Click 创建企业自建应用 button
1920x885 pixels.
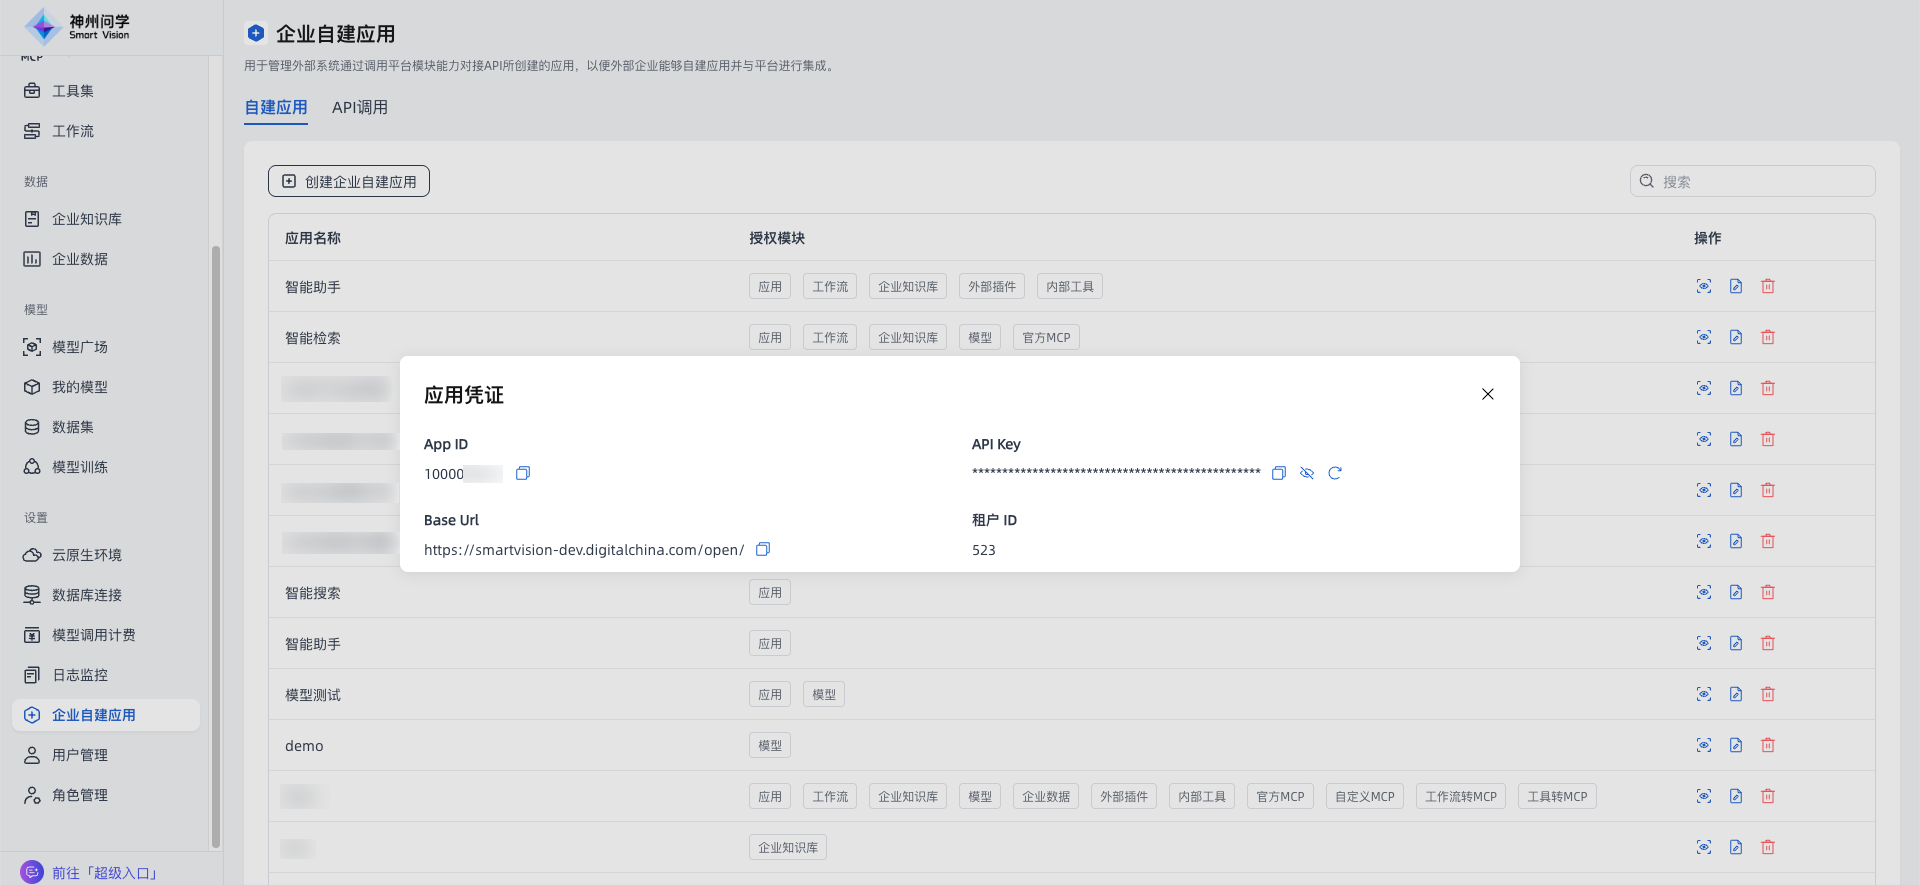point(349,181)
